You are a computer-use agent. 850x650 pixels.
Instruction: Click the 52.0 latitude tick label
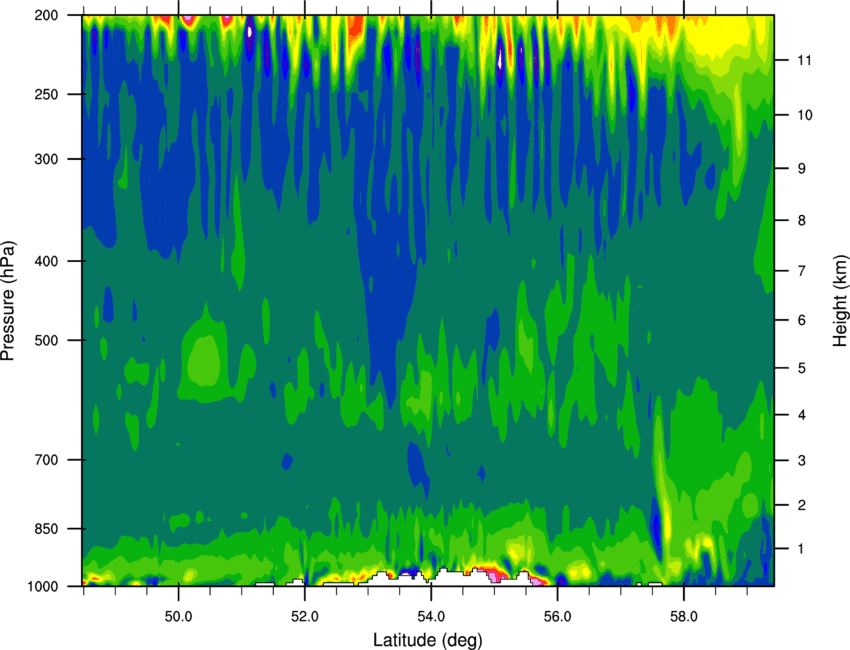[305, 617]
